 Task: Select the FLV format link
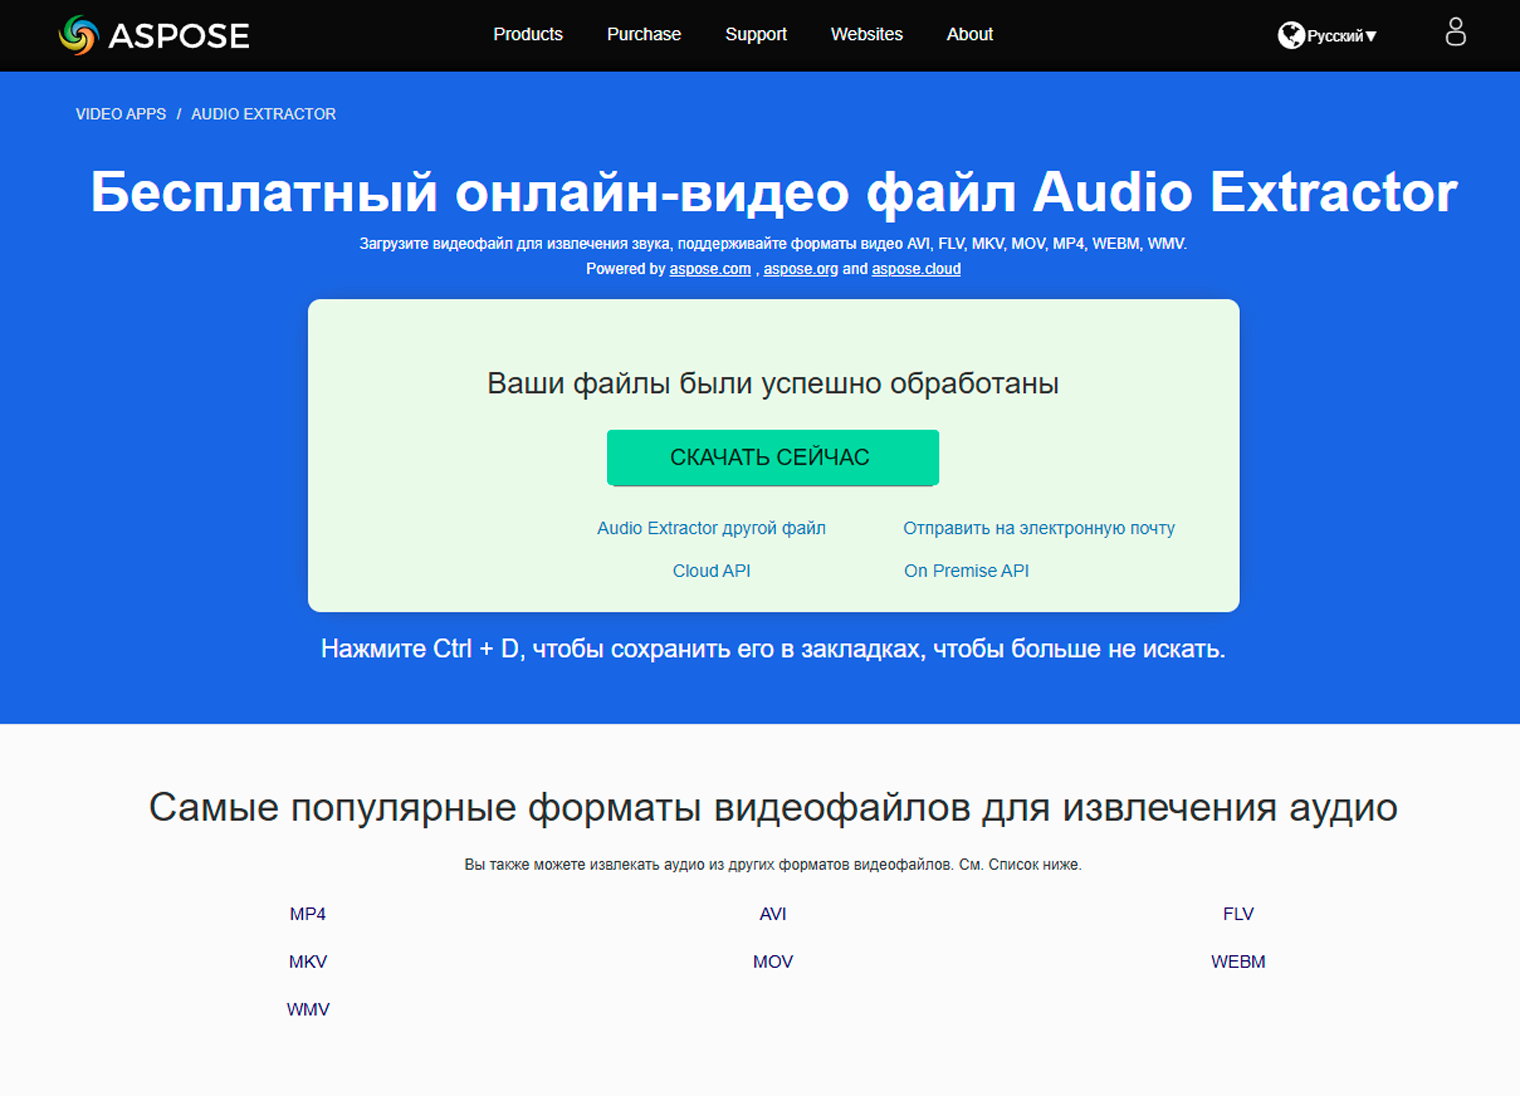click(x=1238, y=914)
